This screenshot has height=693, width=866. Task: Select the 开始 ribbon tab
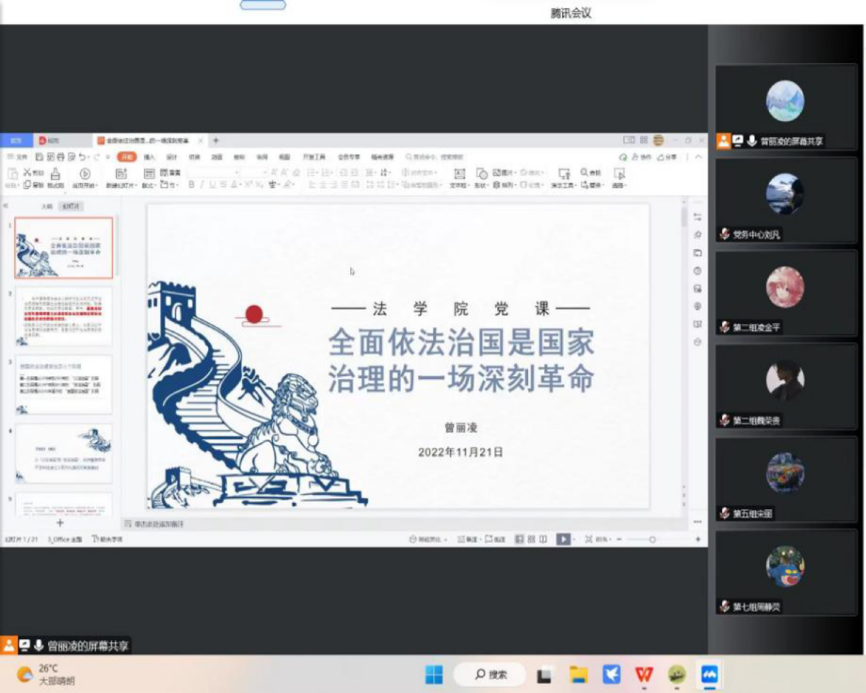click(x=126, y=157)
